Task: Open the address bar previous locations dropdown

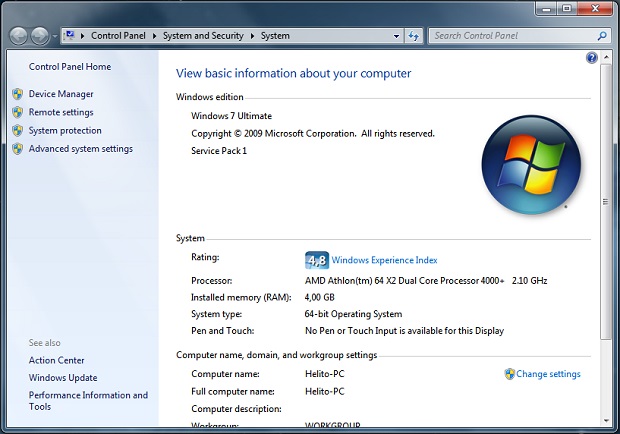Action: coord(394,36)
